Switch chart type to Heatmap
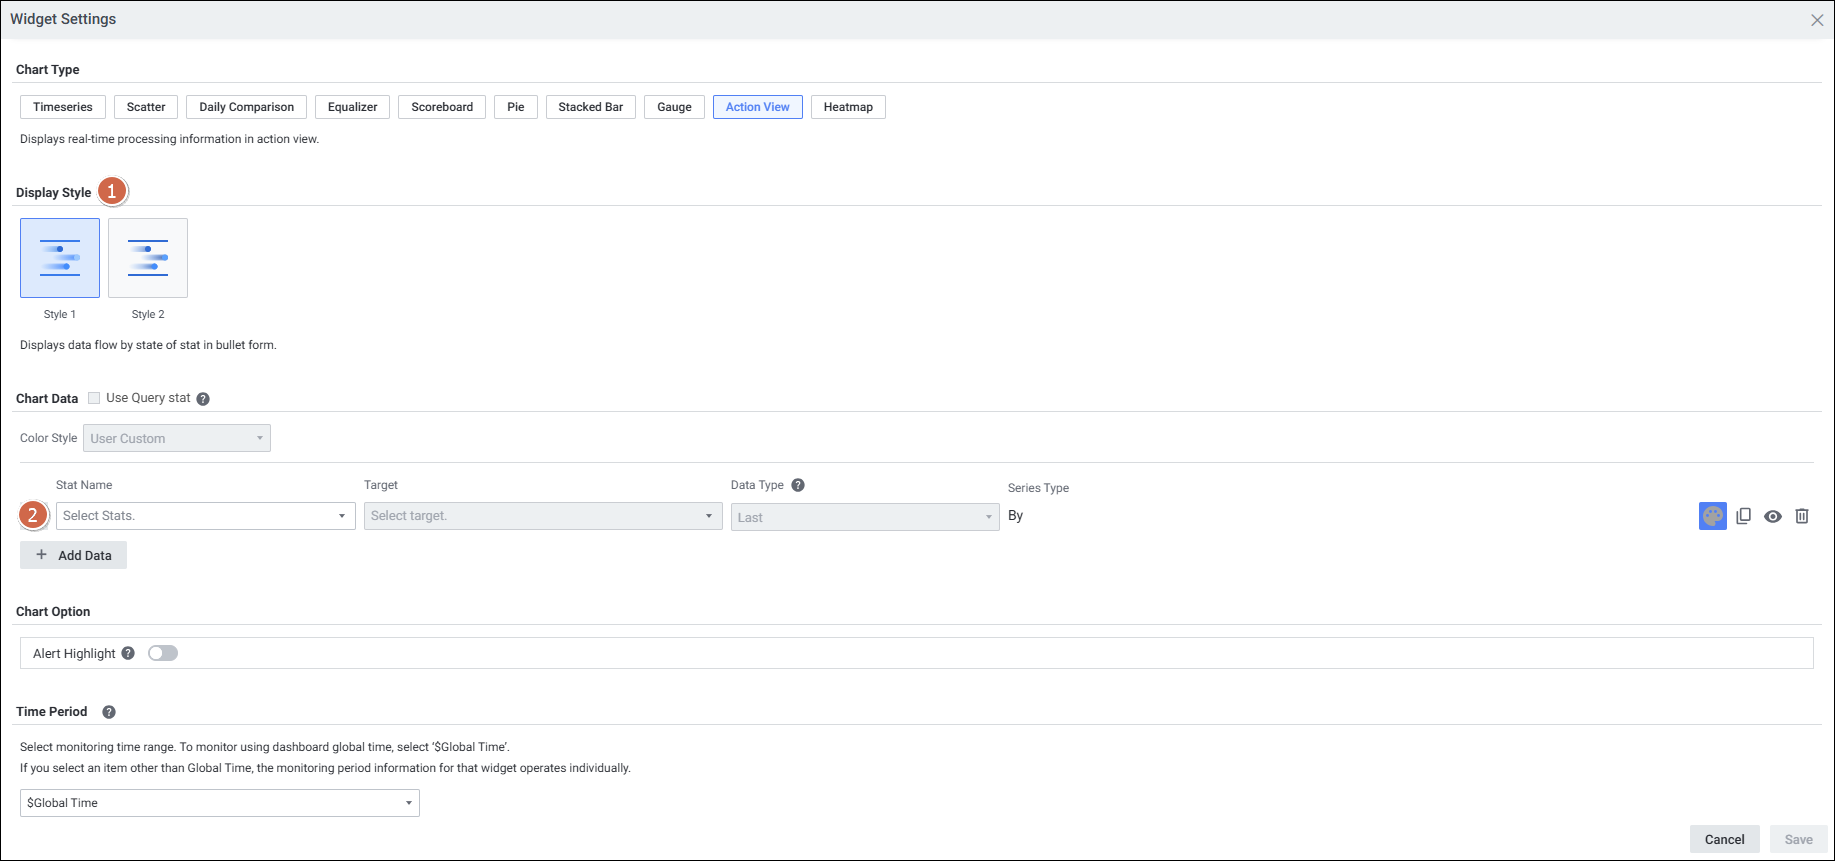Screen dimensions: 1835x861 (x=847, y=107)
